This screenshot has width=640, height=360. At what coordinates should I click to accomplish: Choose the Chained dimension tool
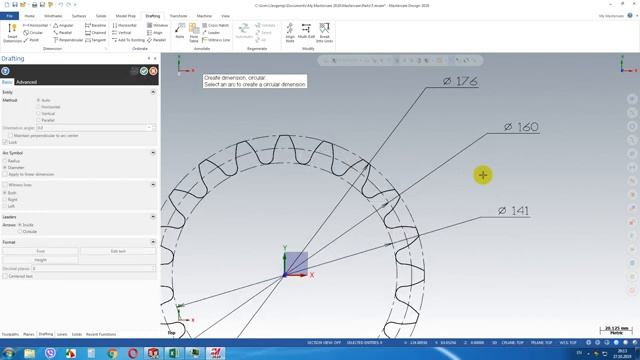click(96, 33)
